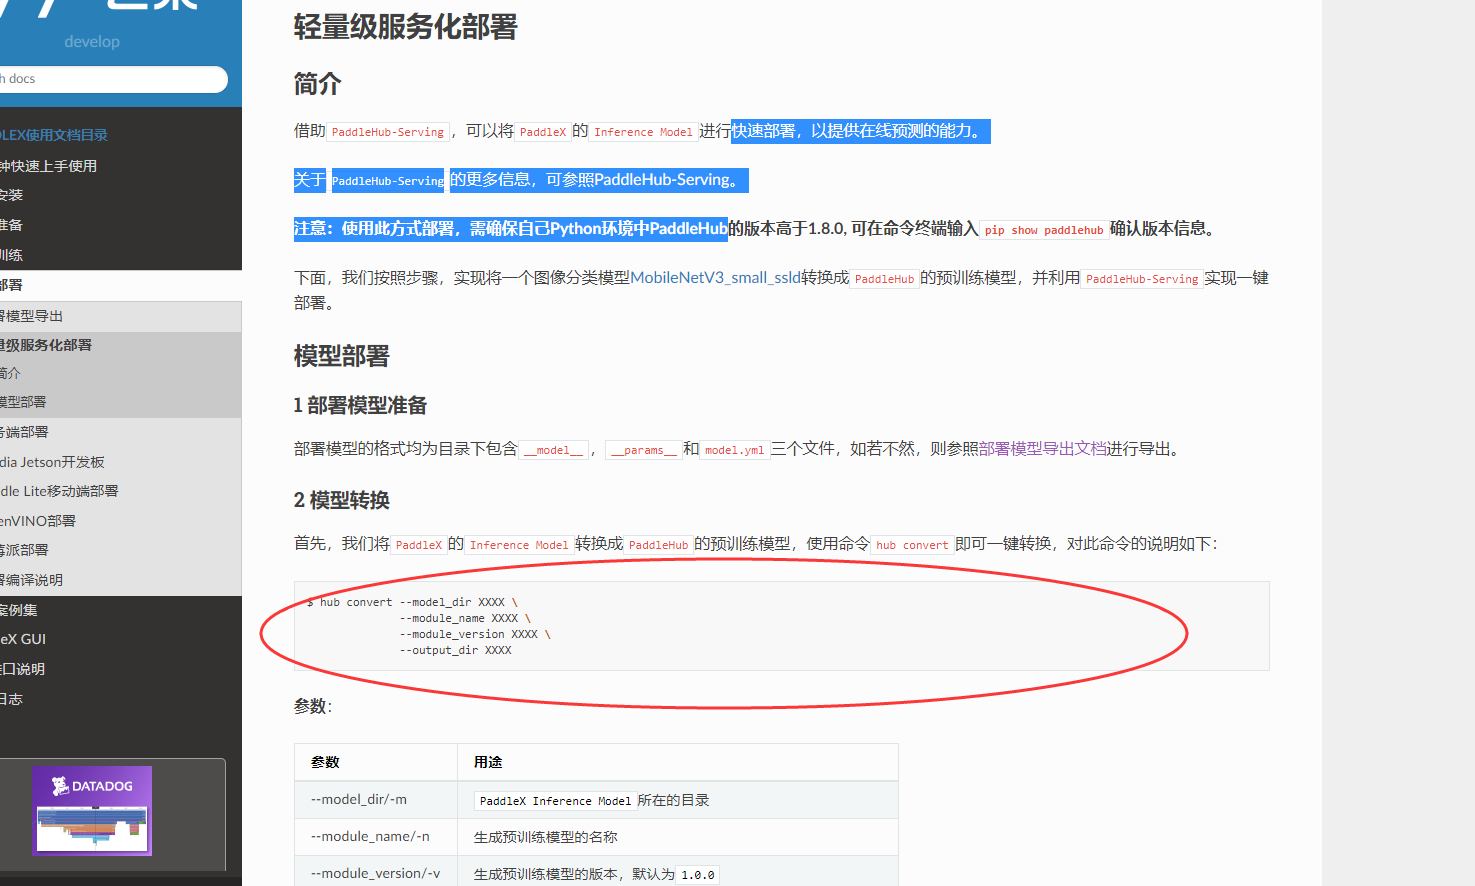This screenshot has height=886, width=1475.
Task: Click the --module_version/-v table cell
Action: (376, 873)
